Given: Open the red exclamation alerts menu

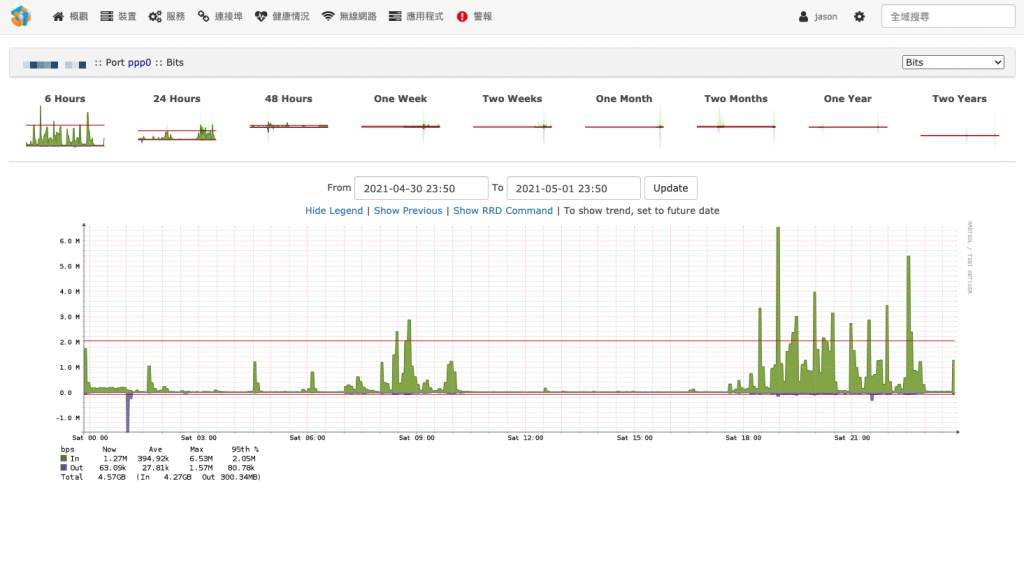Looking at the screenshot, I should (x=474, y=16).
